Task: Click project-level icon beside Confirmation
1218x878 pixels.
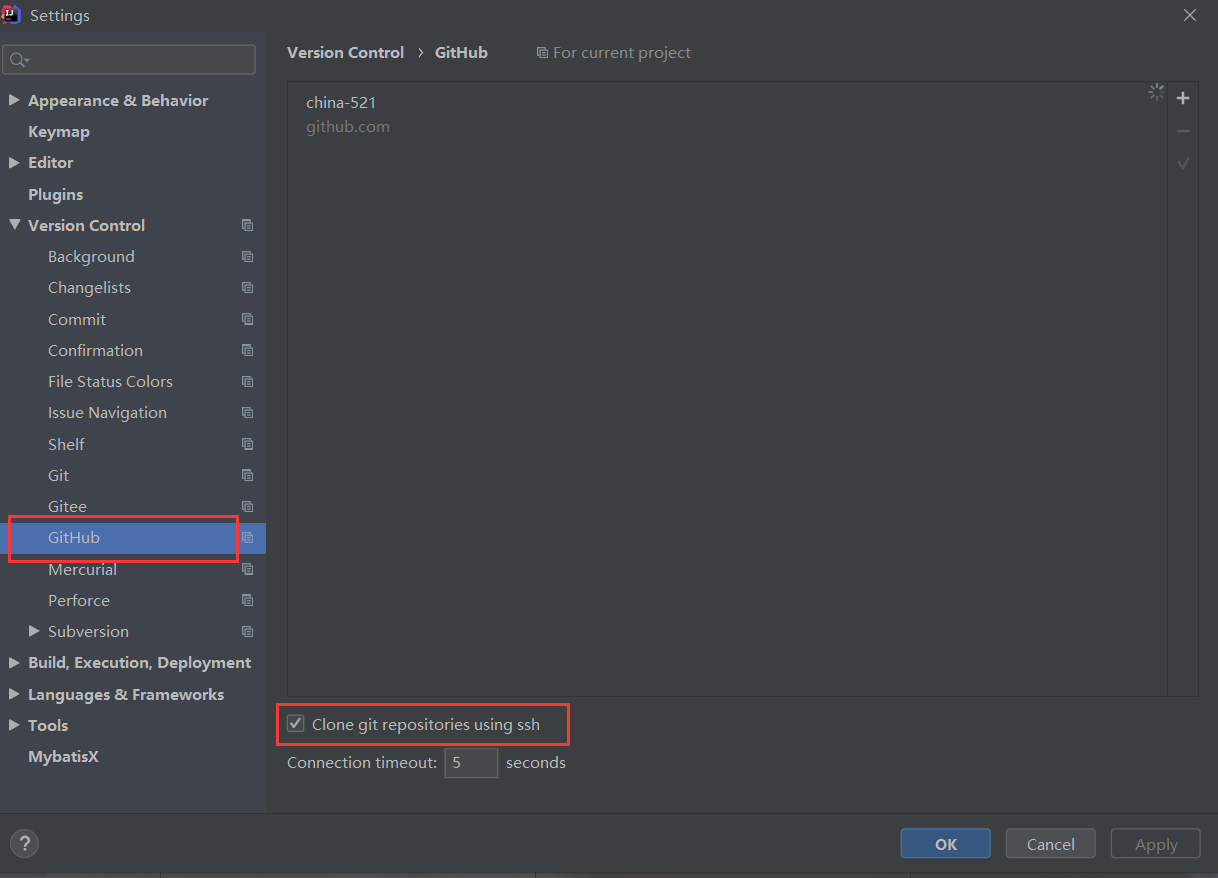Action: click(247, 351)
